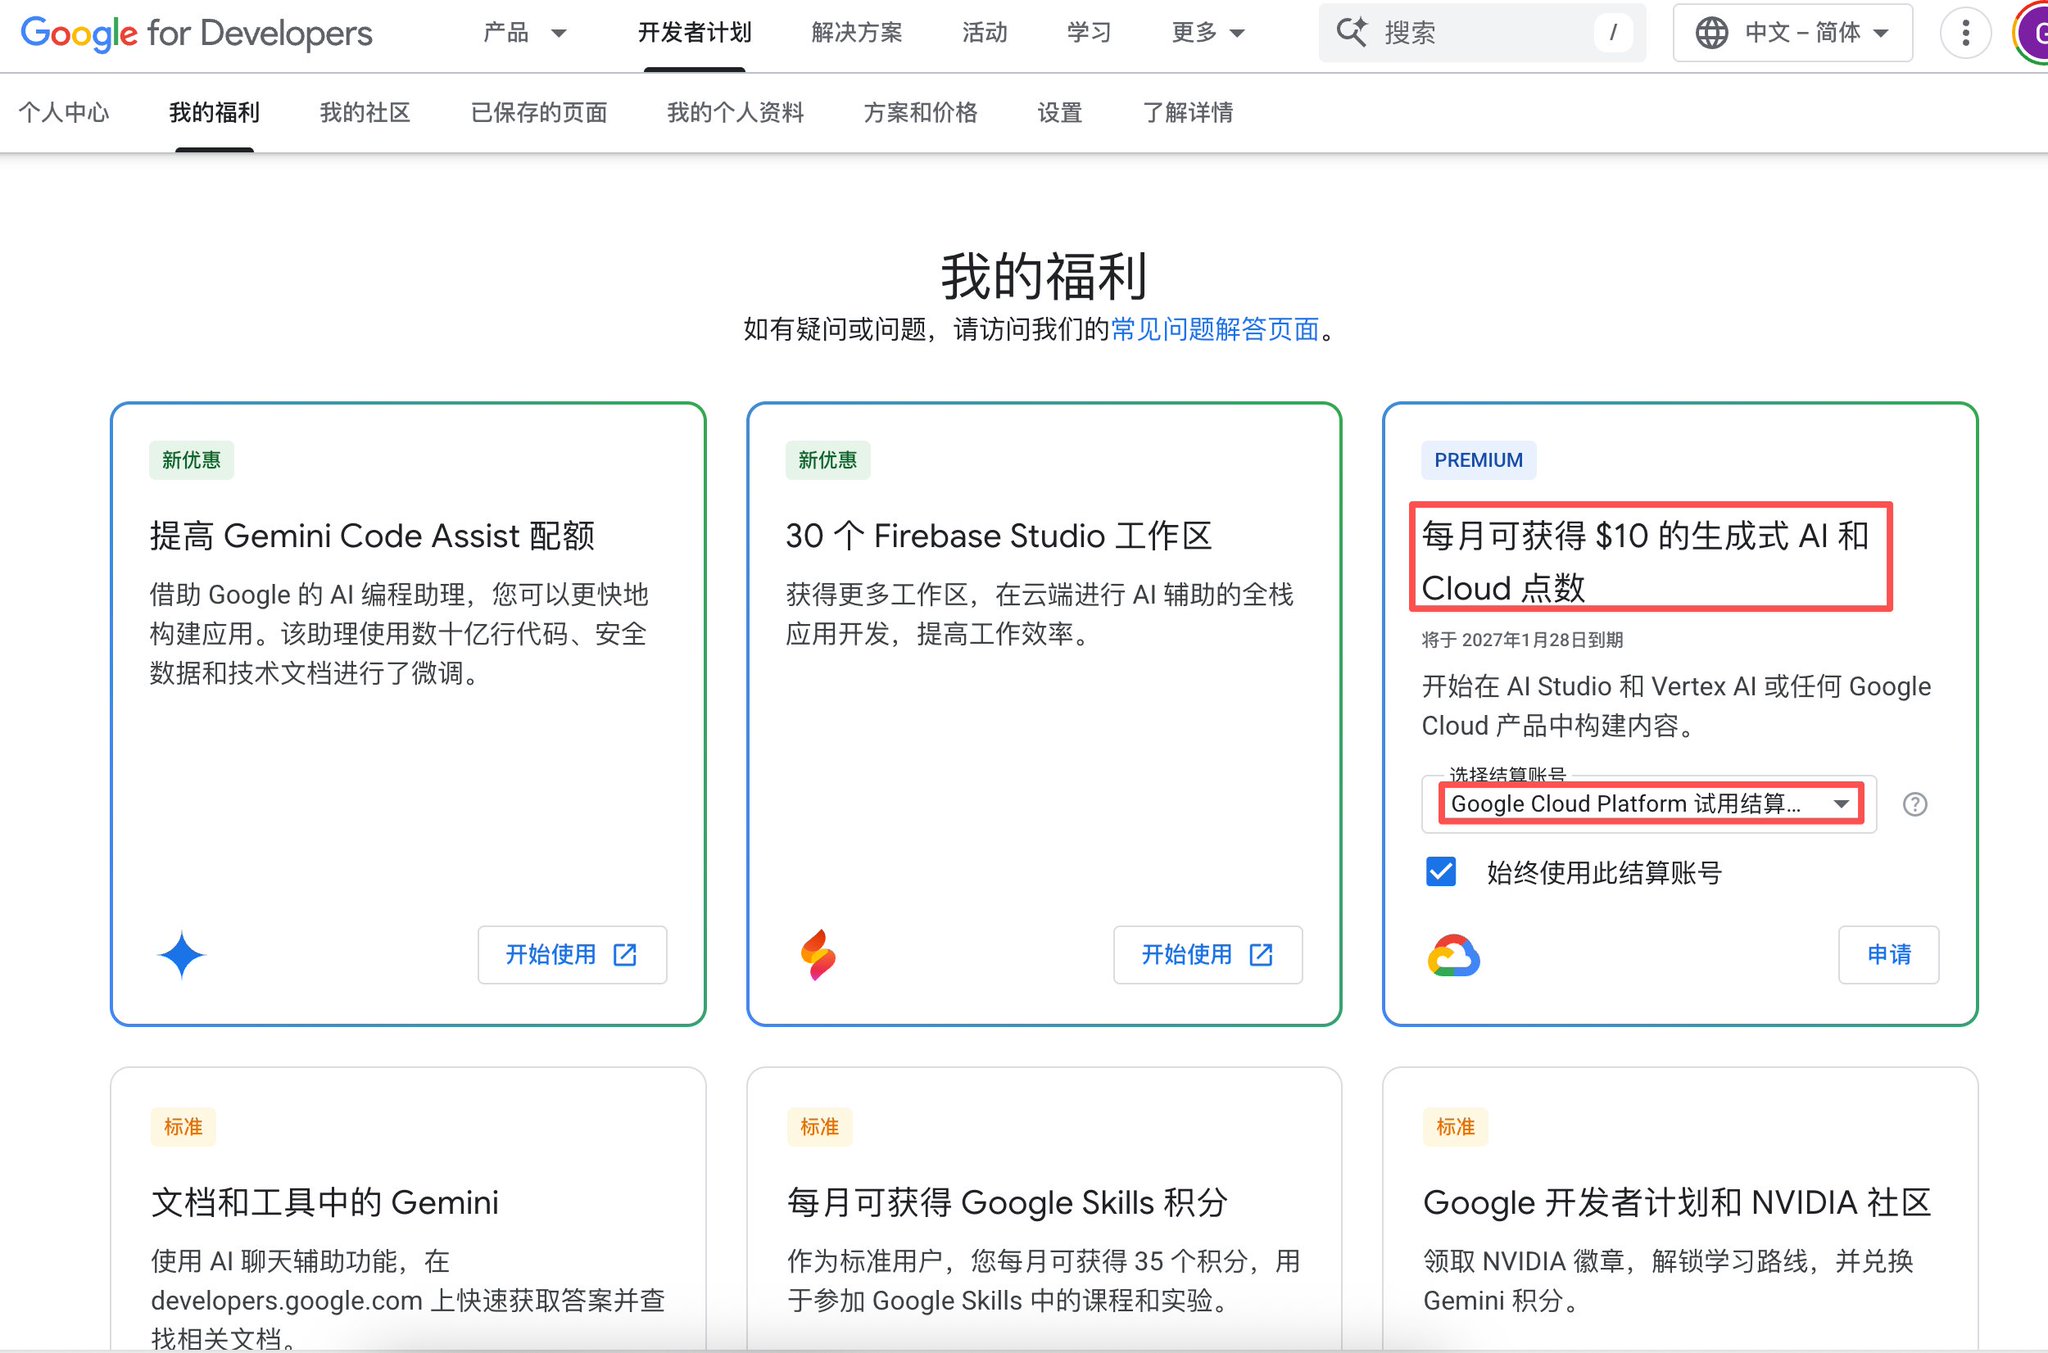The image size is (2048, 1353).
Task: Switch to the 我的社区 tab
Action: click(x=365, y=112)
